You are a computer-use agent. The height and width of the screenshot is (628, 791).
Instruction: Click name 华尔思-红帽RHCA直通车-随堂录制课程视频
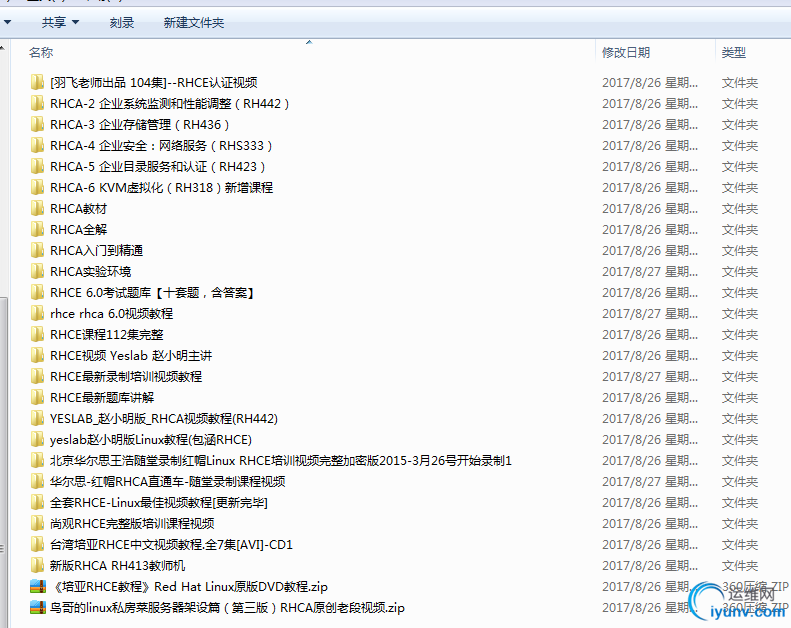point(167,482)
